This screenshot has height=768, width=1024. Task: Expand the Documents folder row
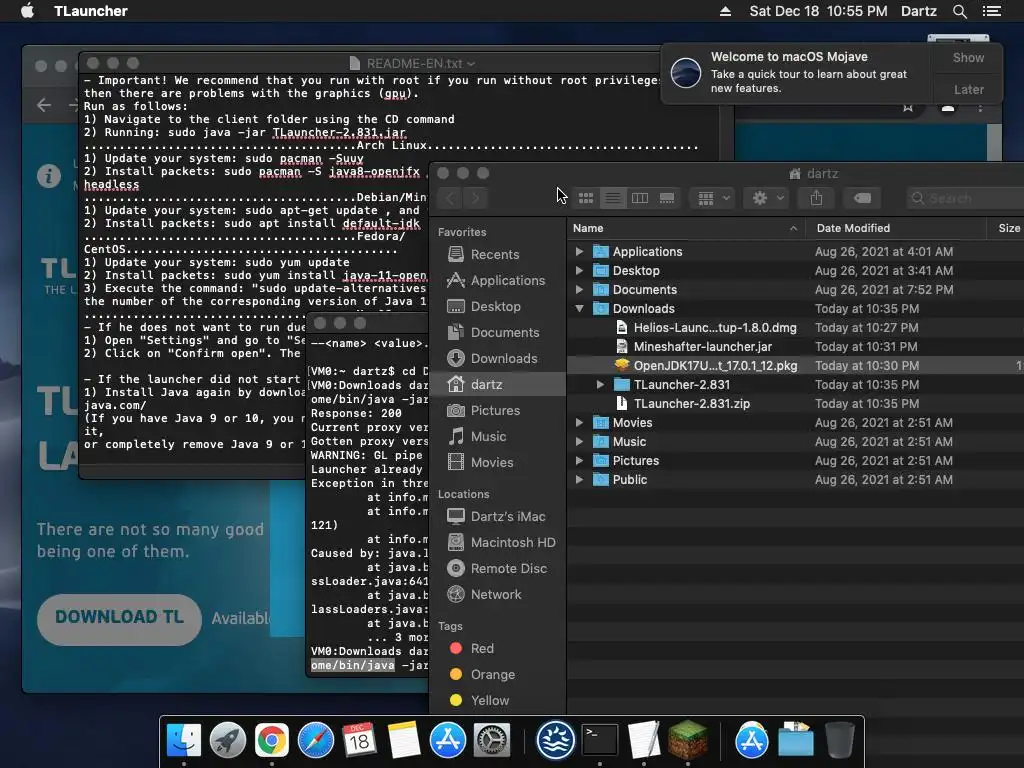click(579, 289)
